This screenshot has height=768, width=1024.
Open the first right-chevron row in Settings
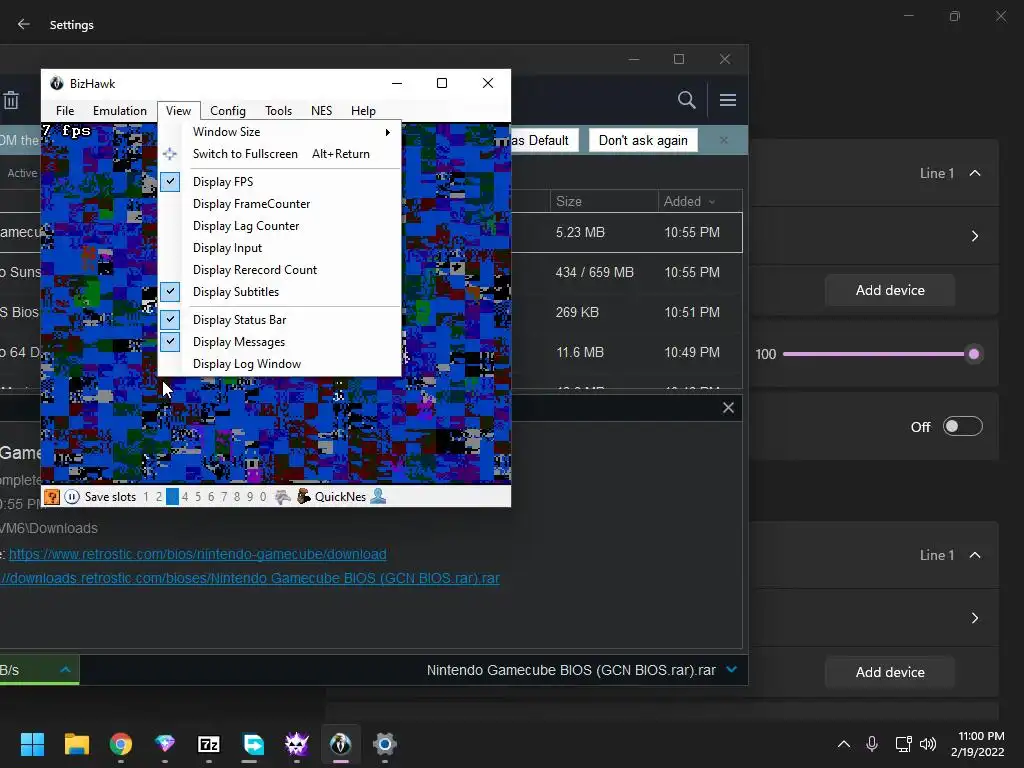975,236
